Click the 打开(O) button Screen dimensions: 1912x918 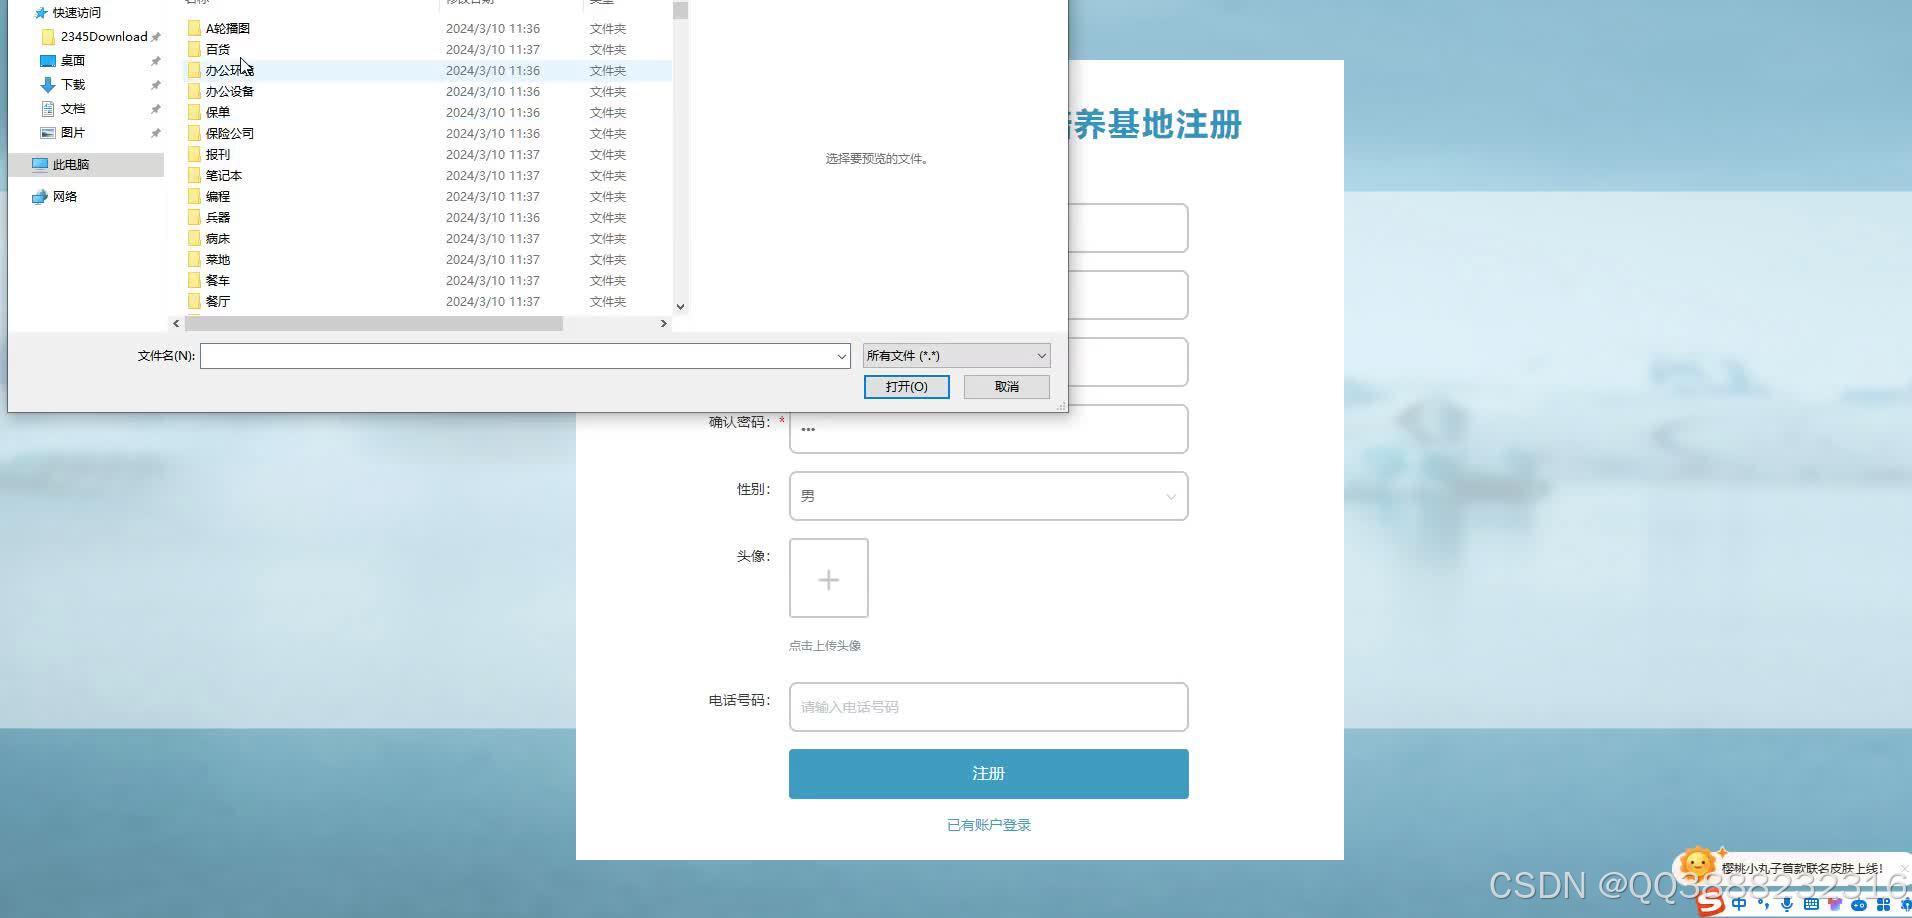coord(906,387)
